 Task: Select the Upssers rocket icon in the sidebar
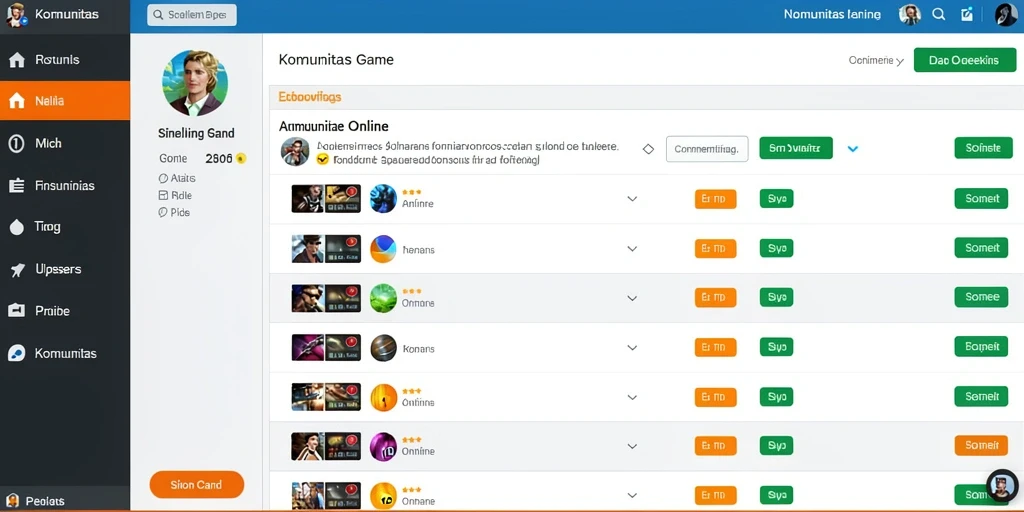(x=17, y=270)
